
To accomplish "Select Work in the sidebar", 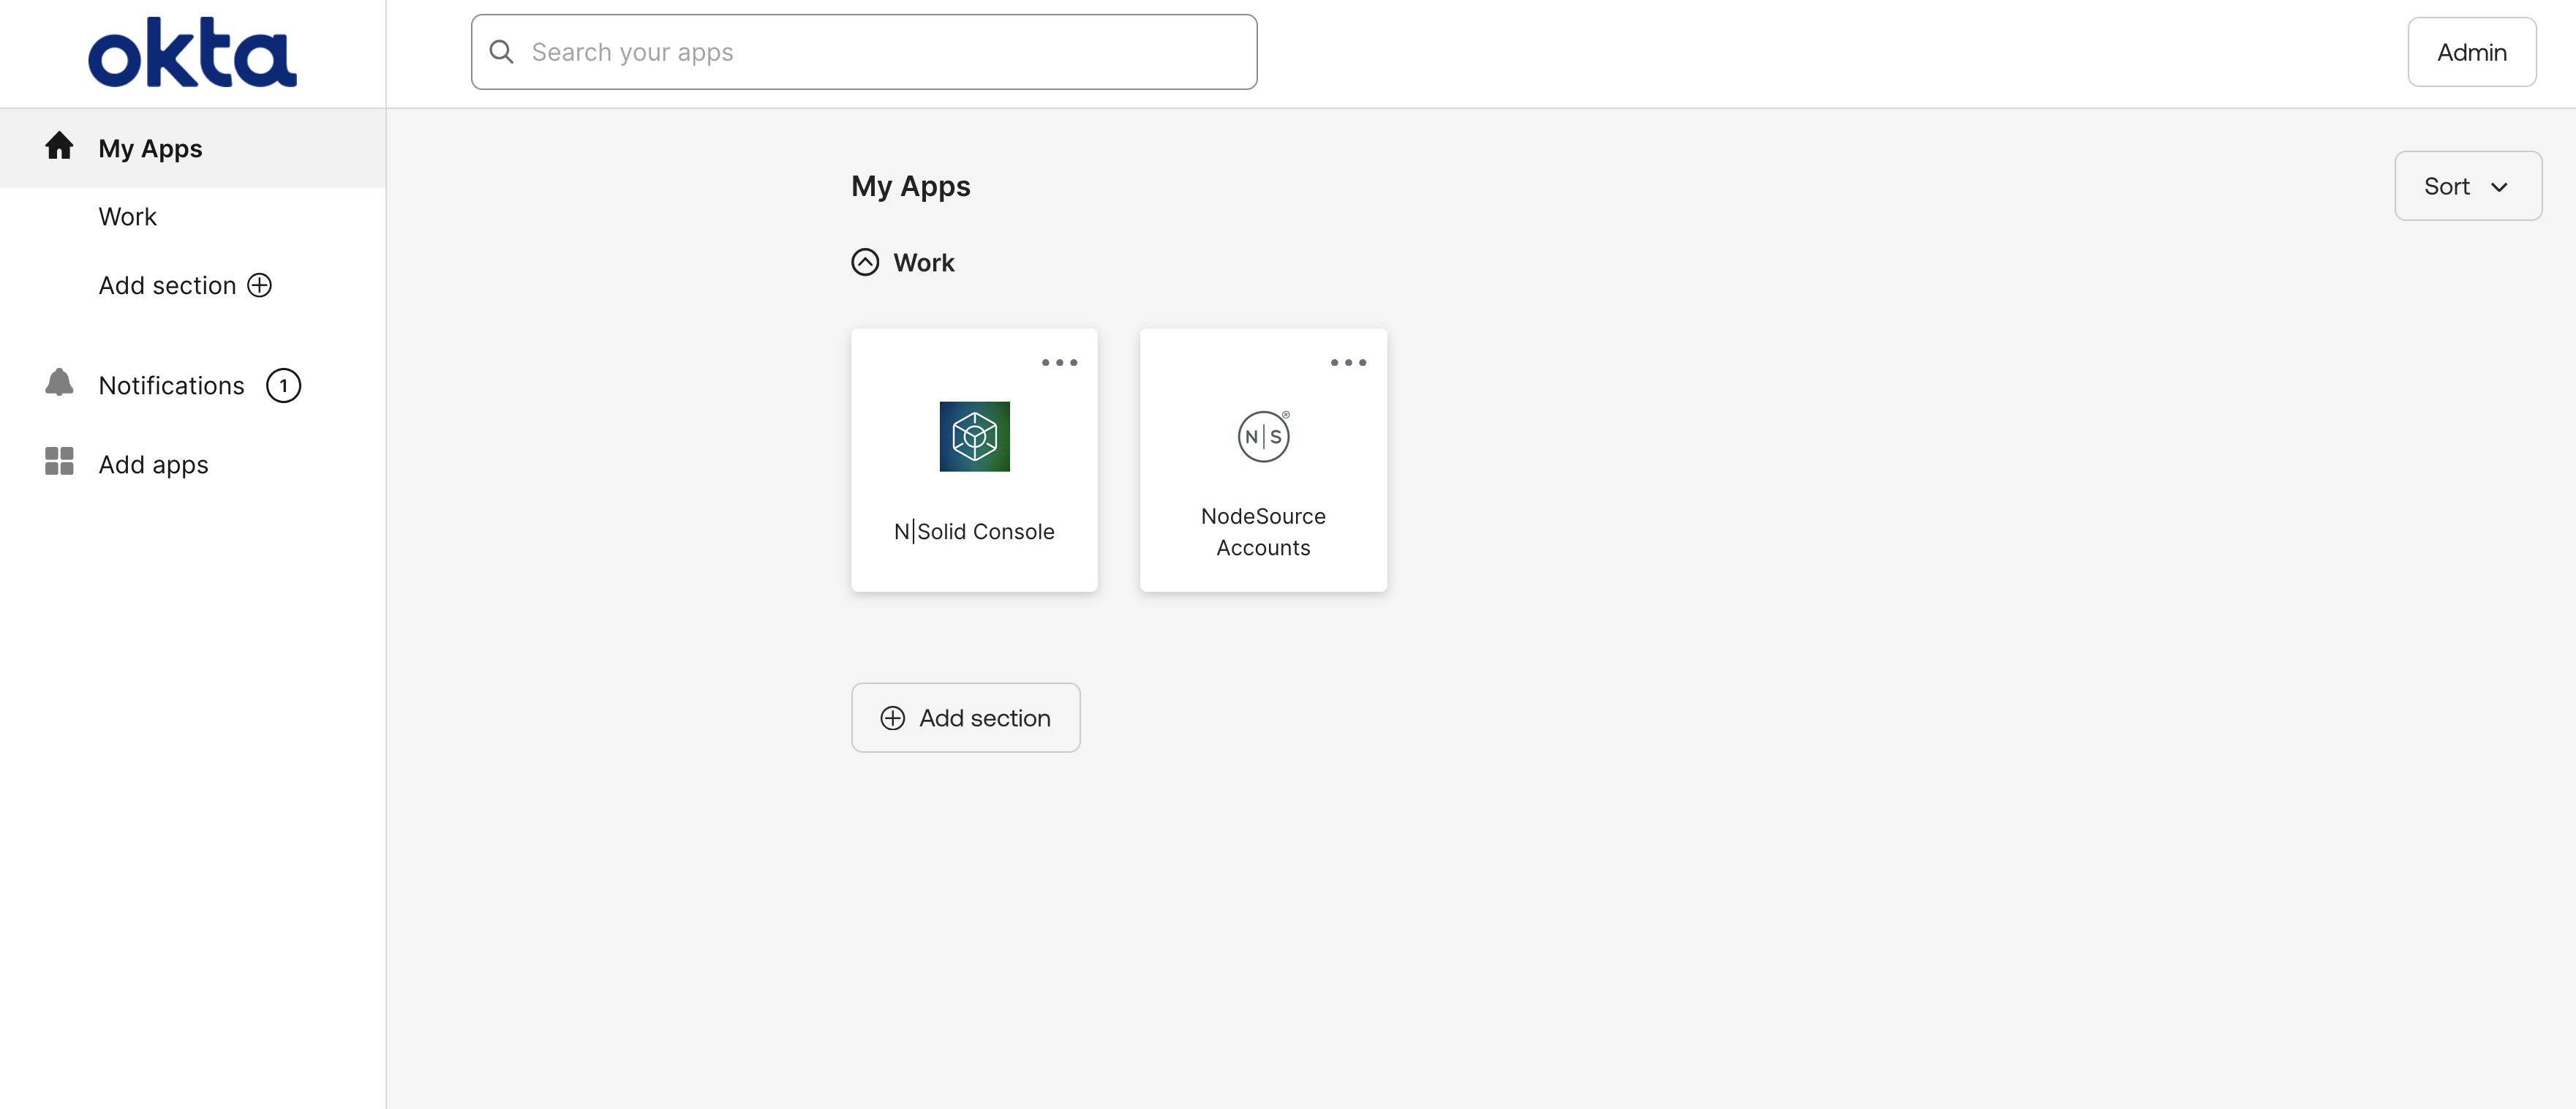I will point(127,217).
